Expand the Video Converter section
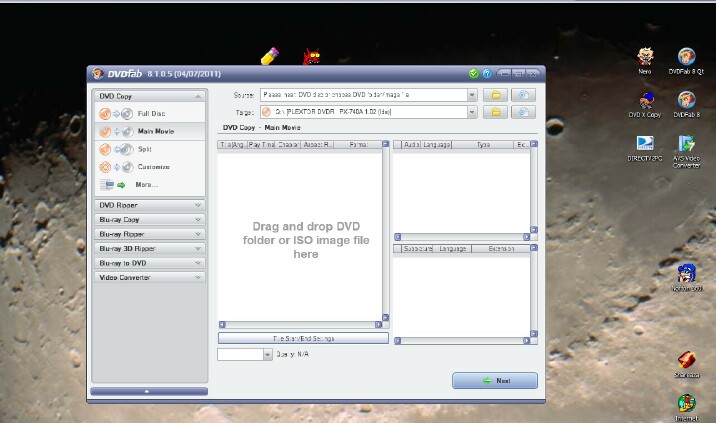This screenshot has height=423, width=716. click(149, 277)
